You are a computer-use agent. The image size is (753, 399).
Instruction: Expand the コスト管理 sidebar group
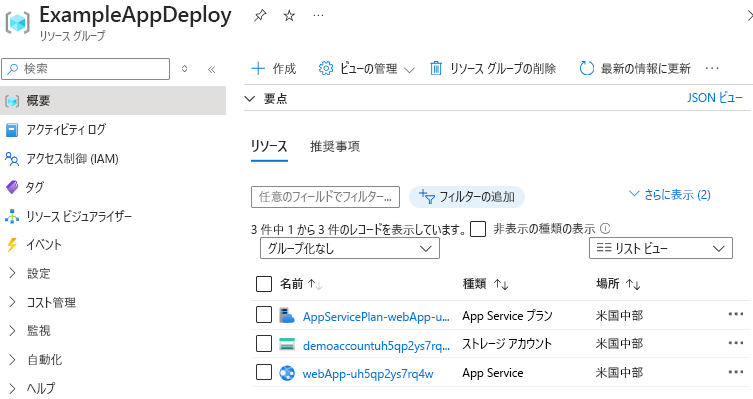coord(12,302)
